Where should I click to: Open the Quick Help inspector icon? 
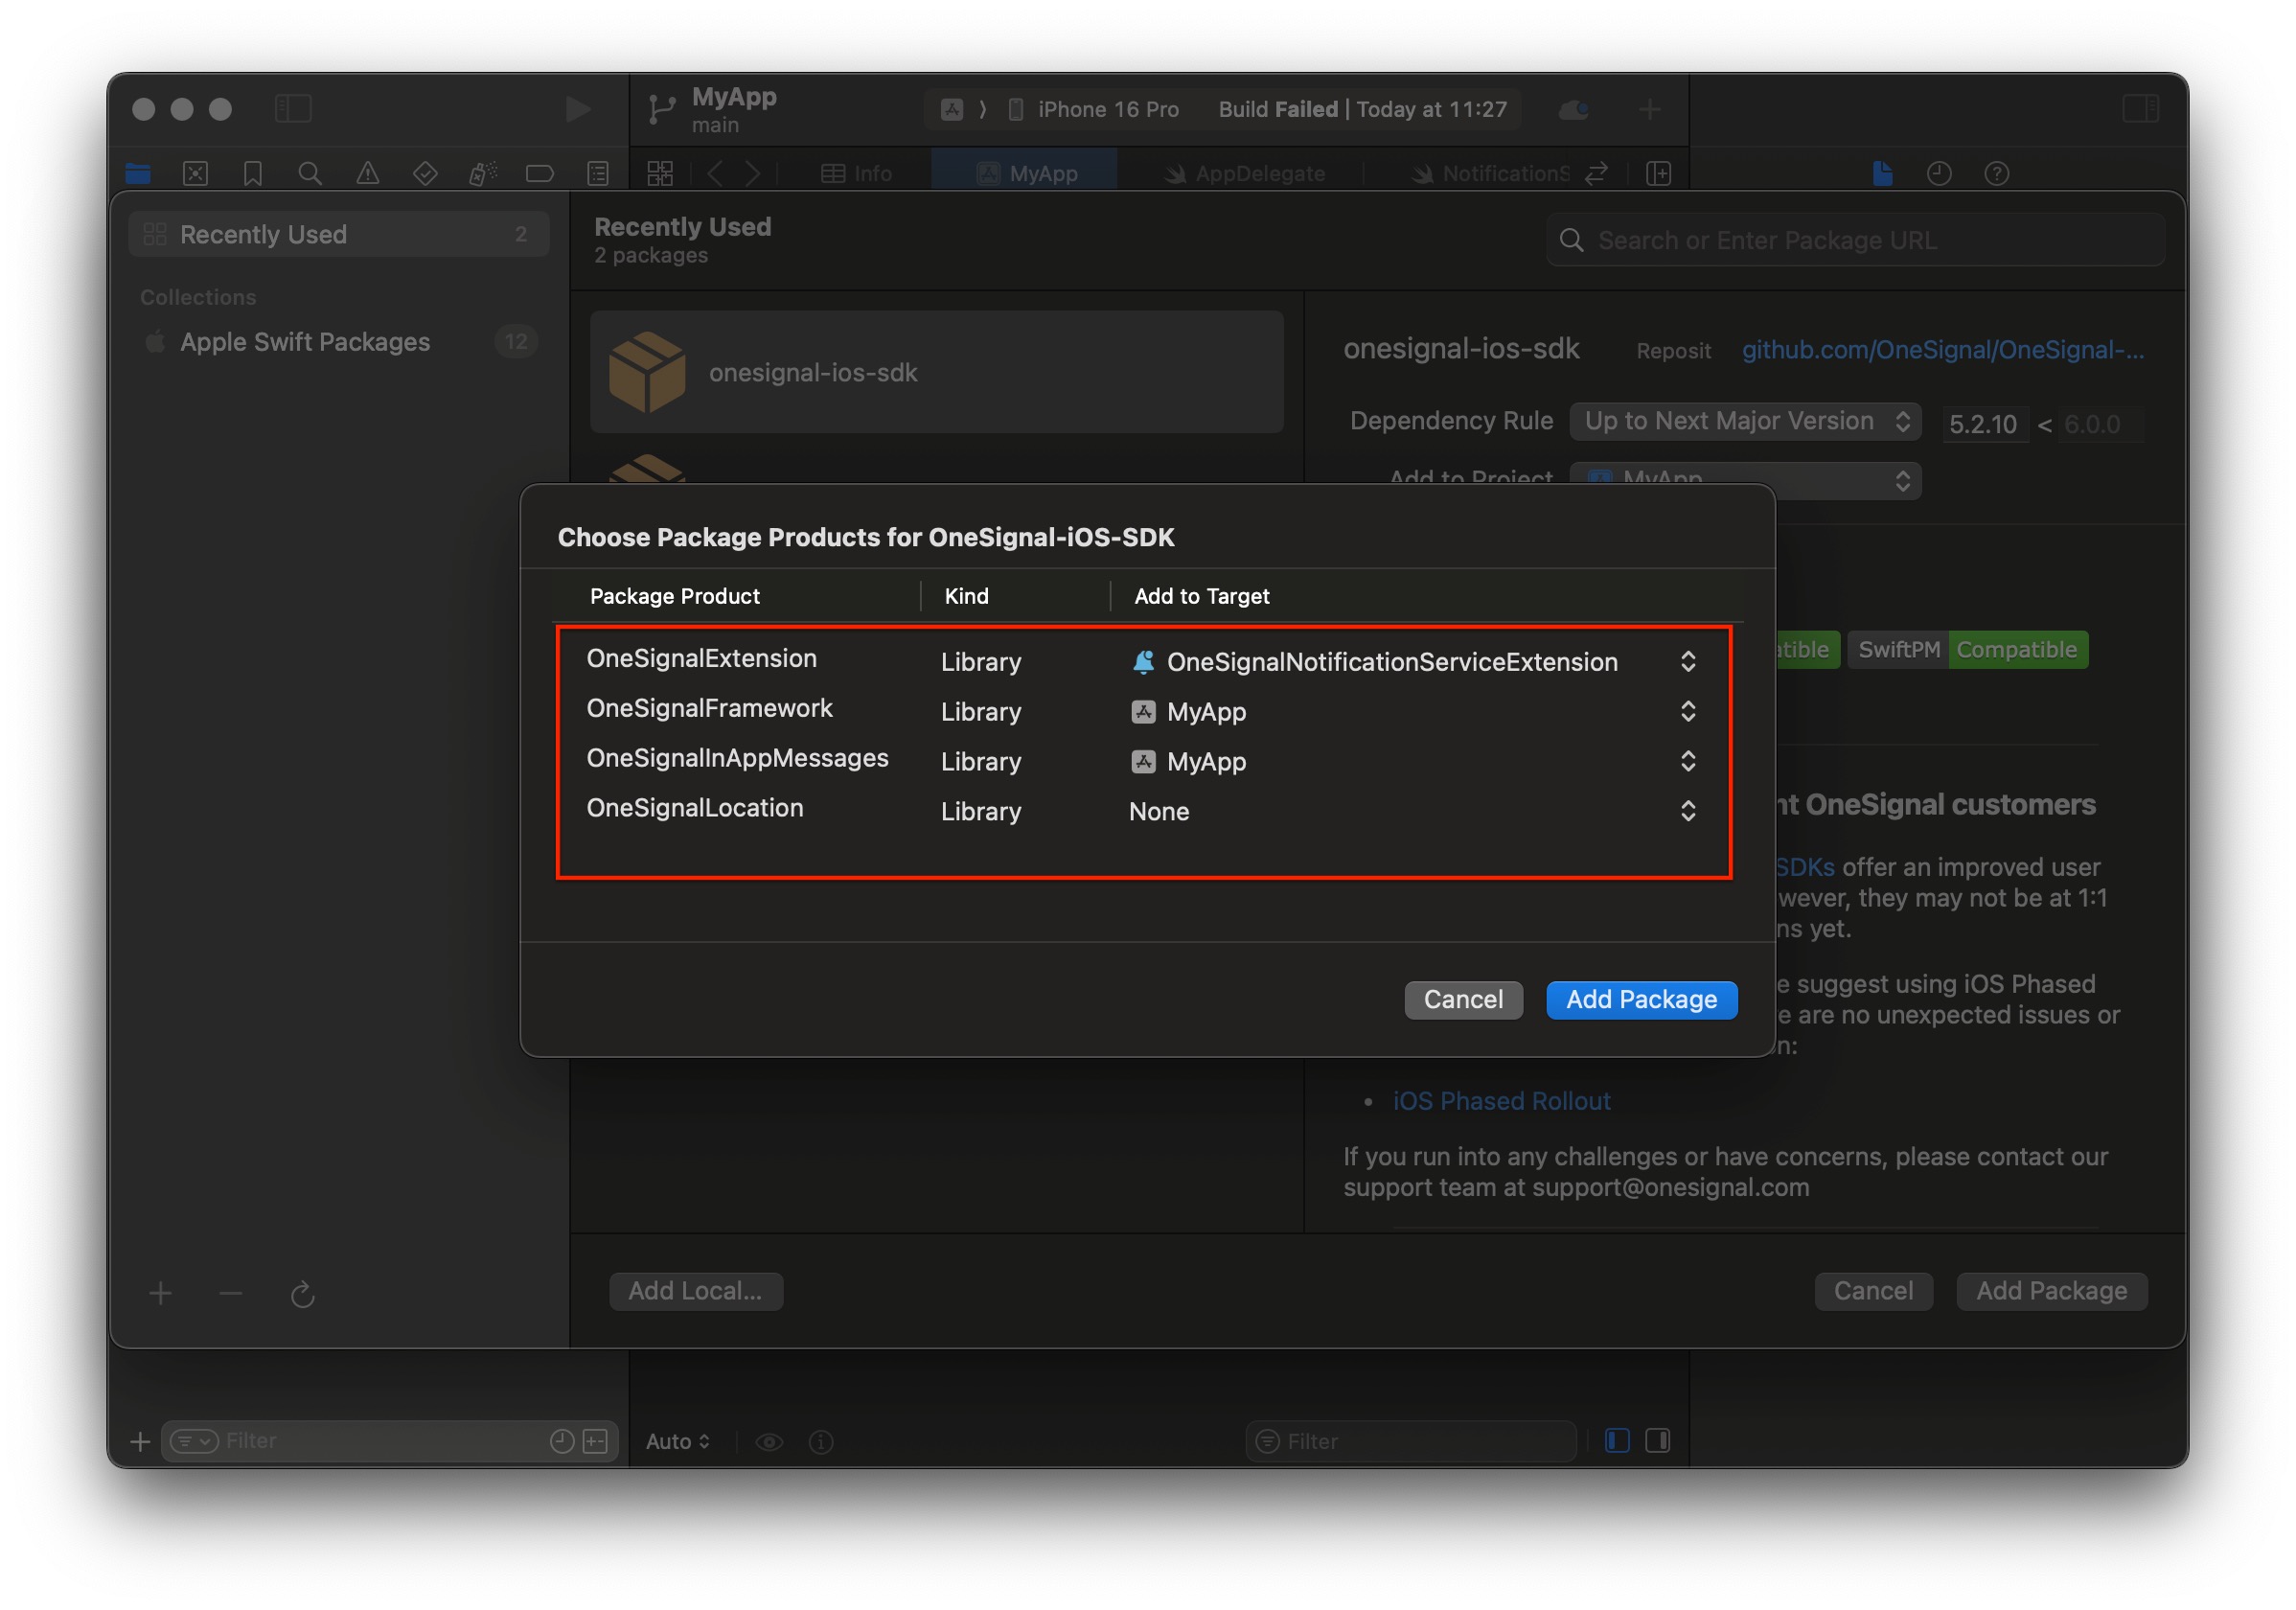click(1997, 173)
